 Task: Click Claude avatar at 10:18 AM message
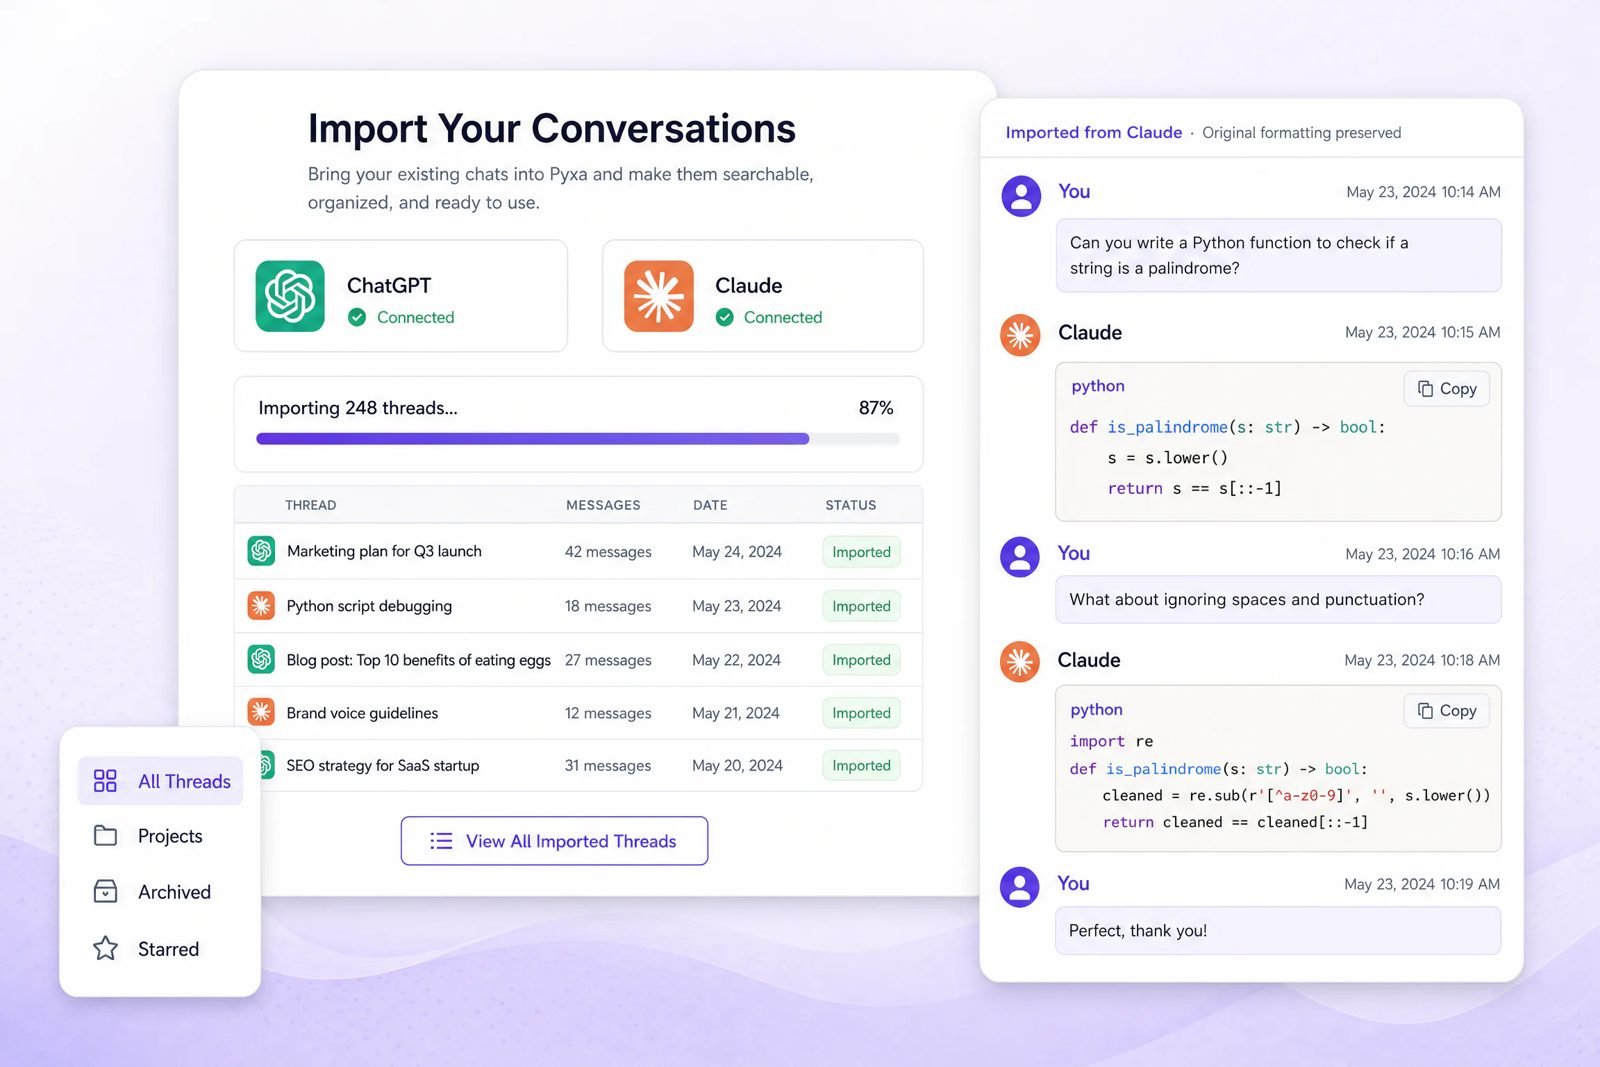(1020, 662)
